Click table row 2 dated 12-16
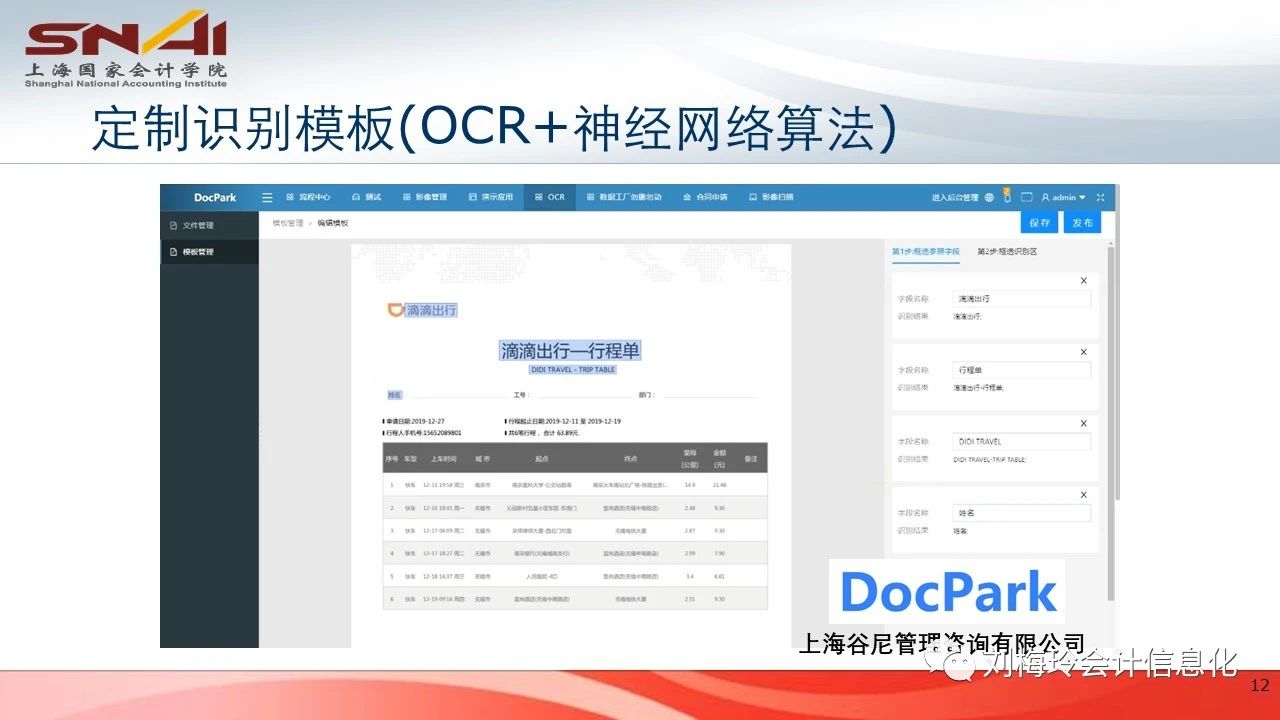1280x720 pixels. 575,507
